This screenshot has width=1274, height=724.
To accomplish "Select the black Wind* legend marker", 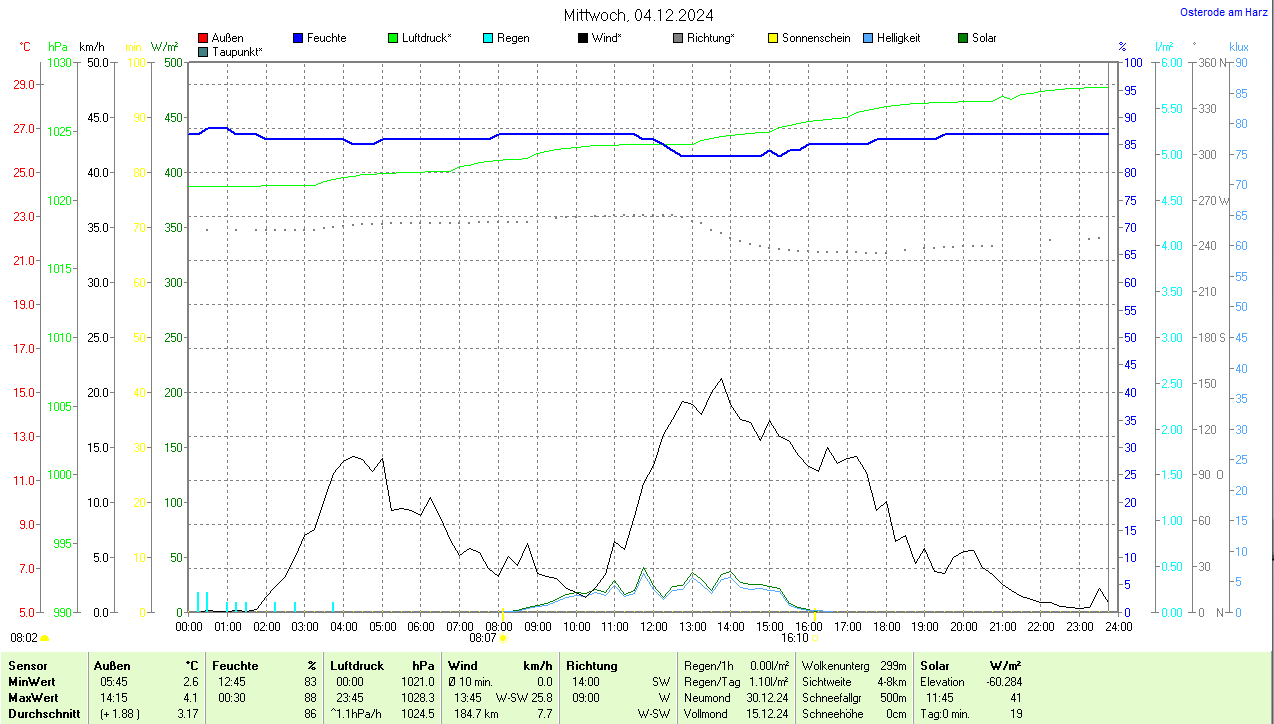I will pyautogui.click(x=583, y=38).
